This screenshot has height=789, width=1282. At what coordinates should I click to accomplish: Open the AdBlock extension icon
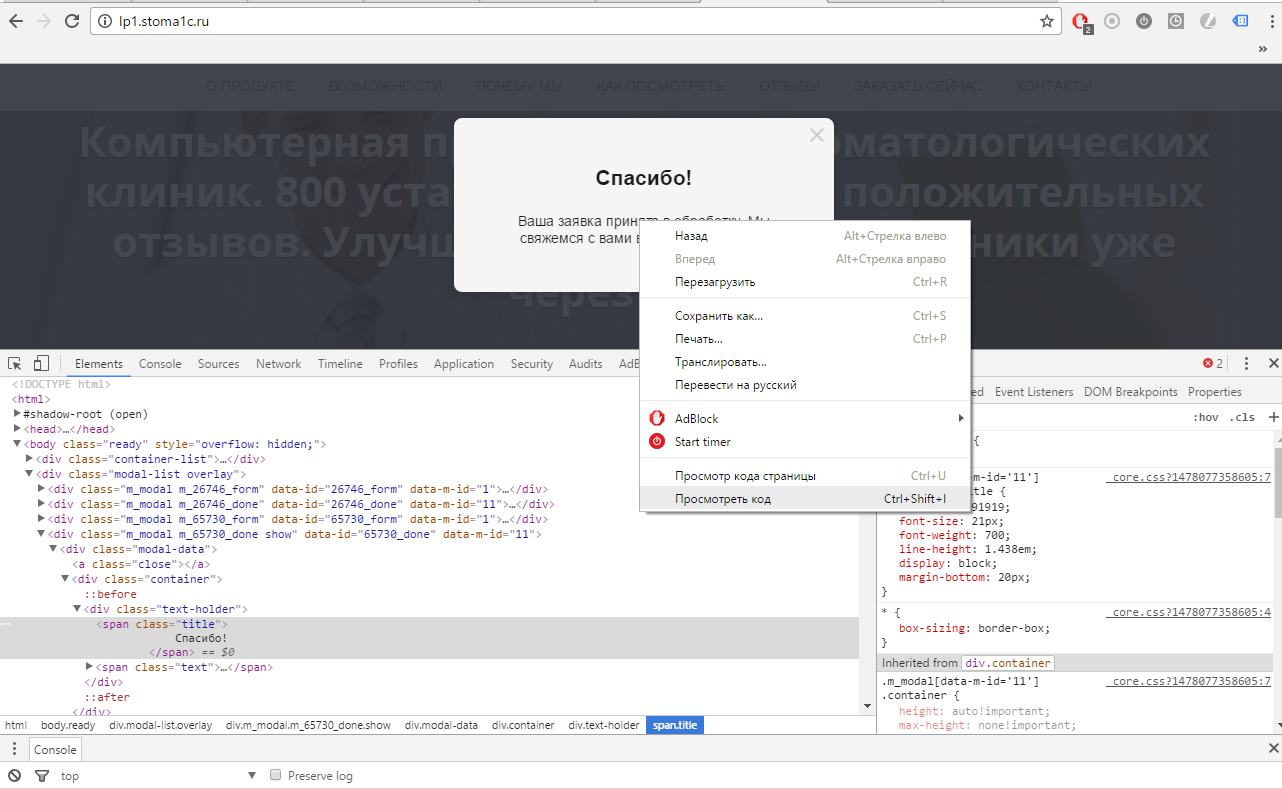click(x=1078, y=20)
